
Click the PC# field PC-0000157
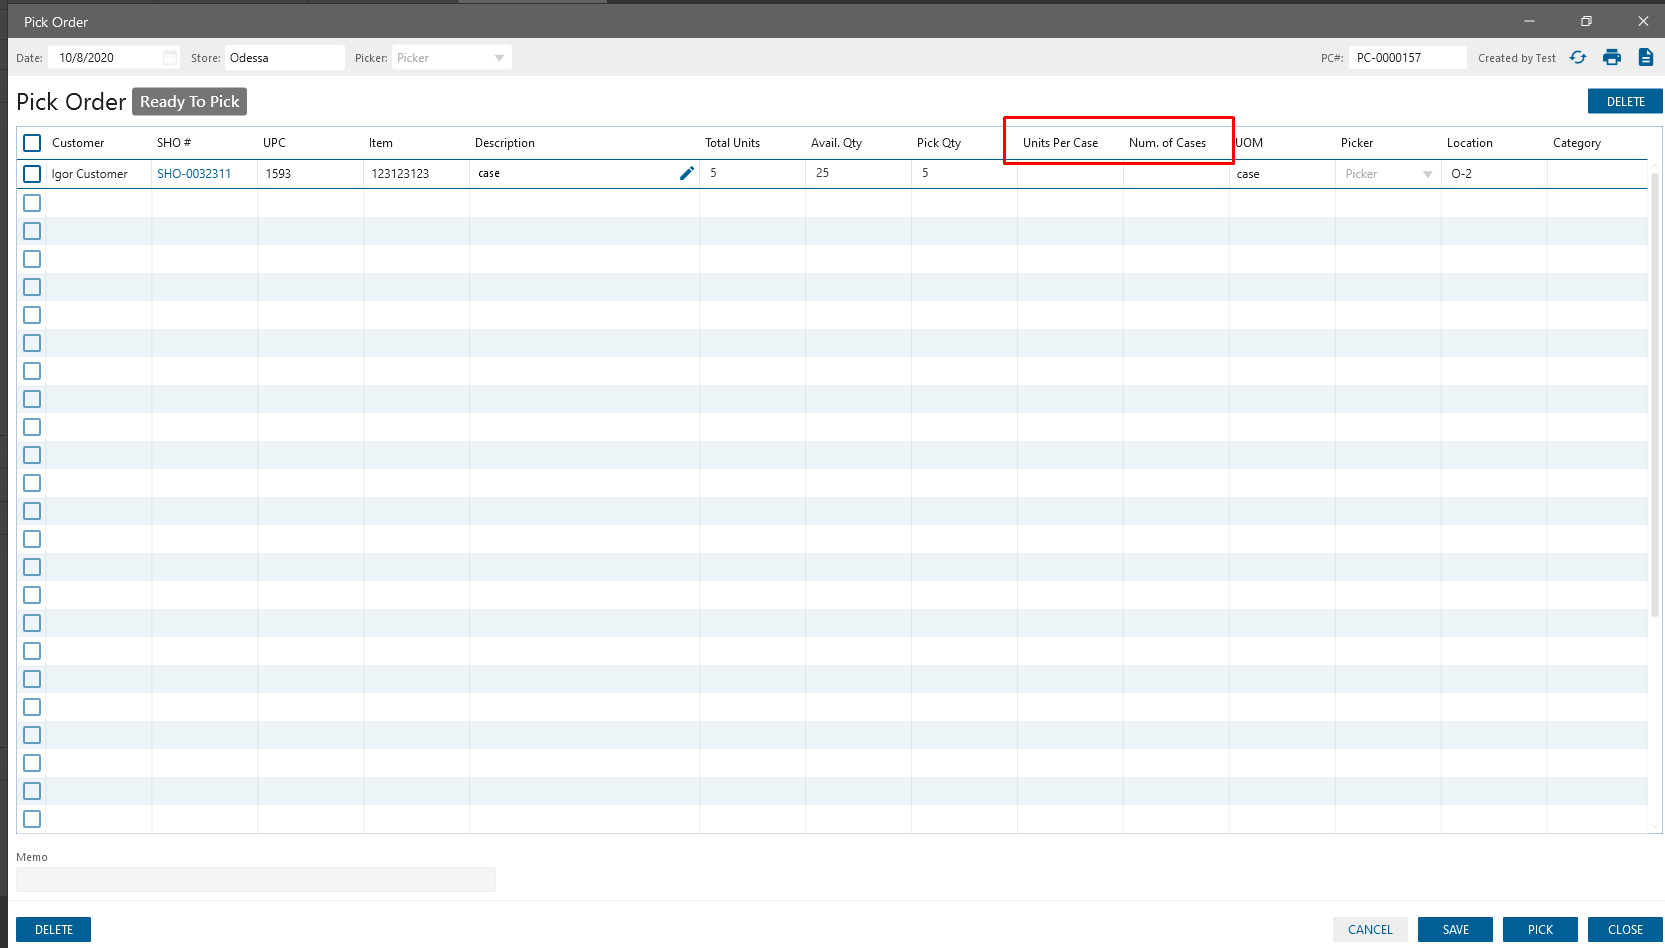point(1408,58)
